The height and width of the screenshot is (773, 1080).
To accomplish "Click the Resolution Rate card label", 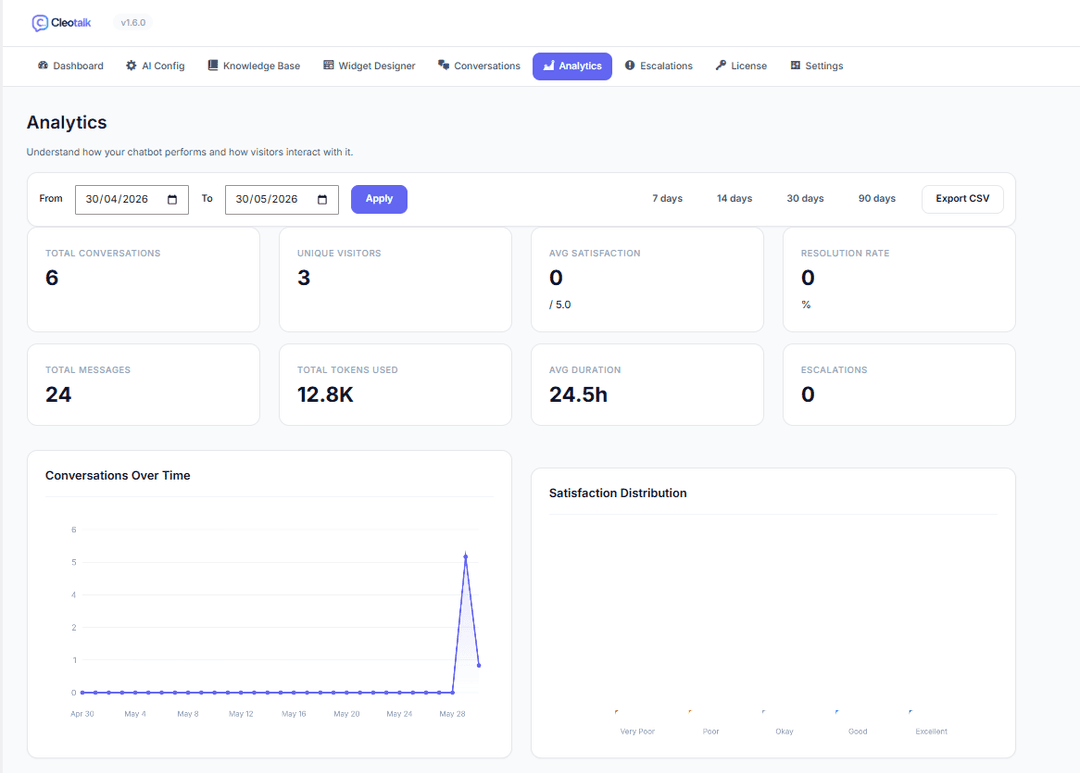I will tap(845, 254).
